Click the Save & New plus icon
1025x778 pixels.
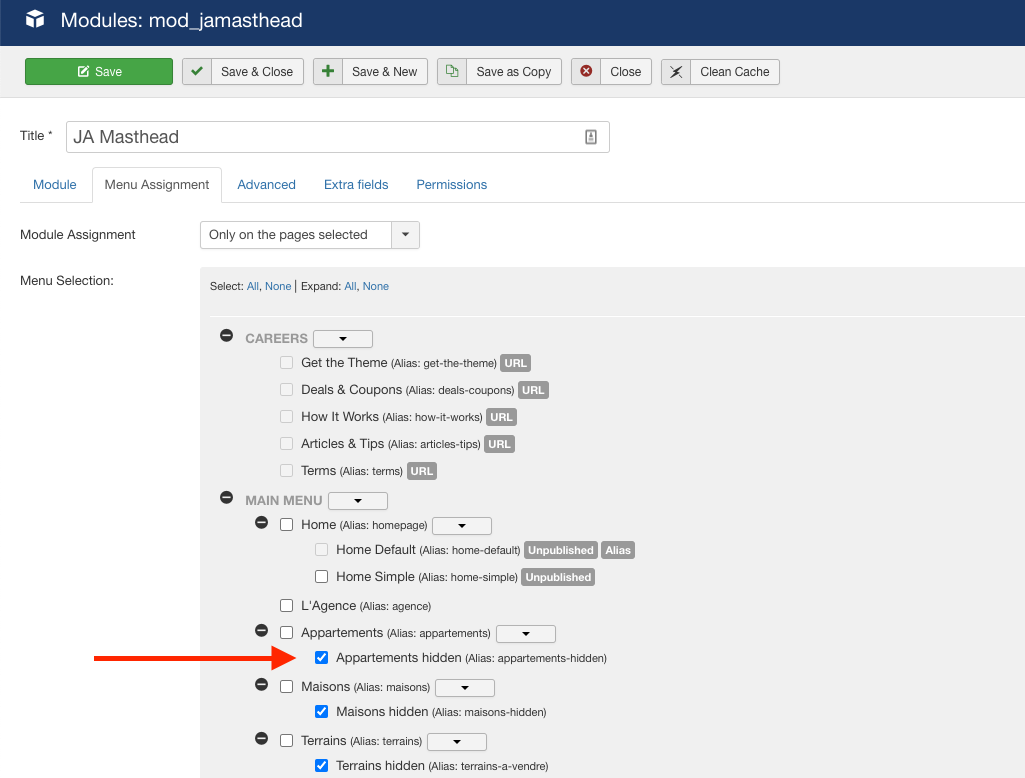[328, 72]
